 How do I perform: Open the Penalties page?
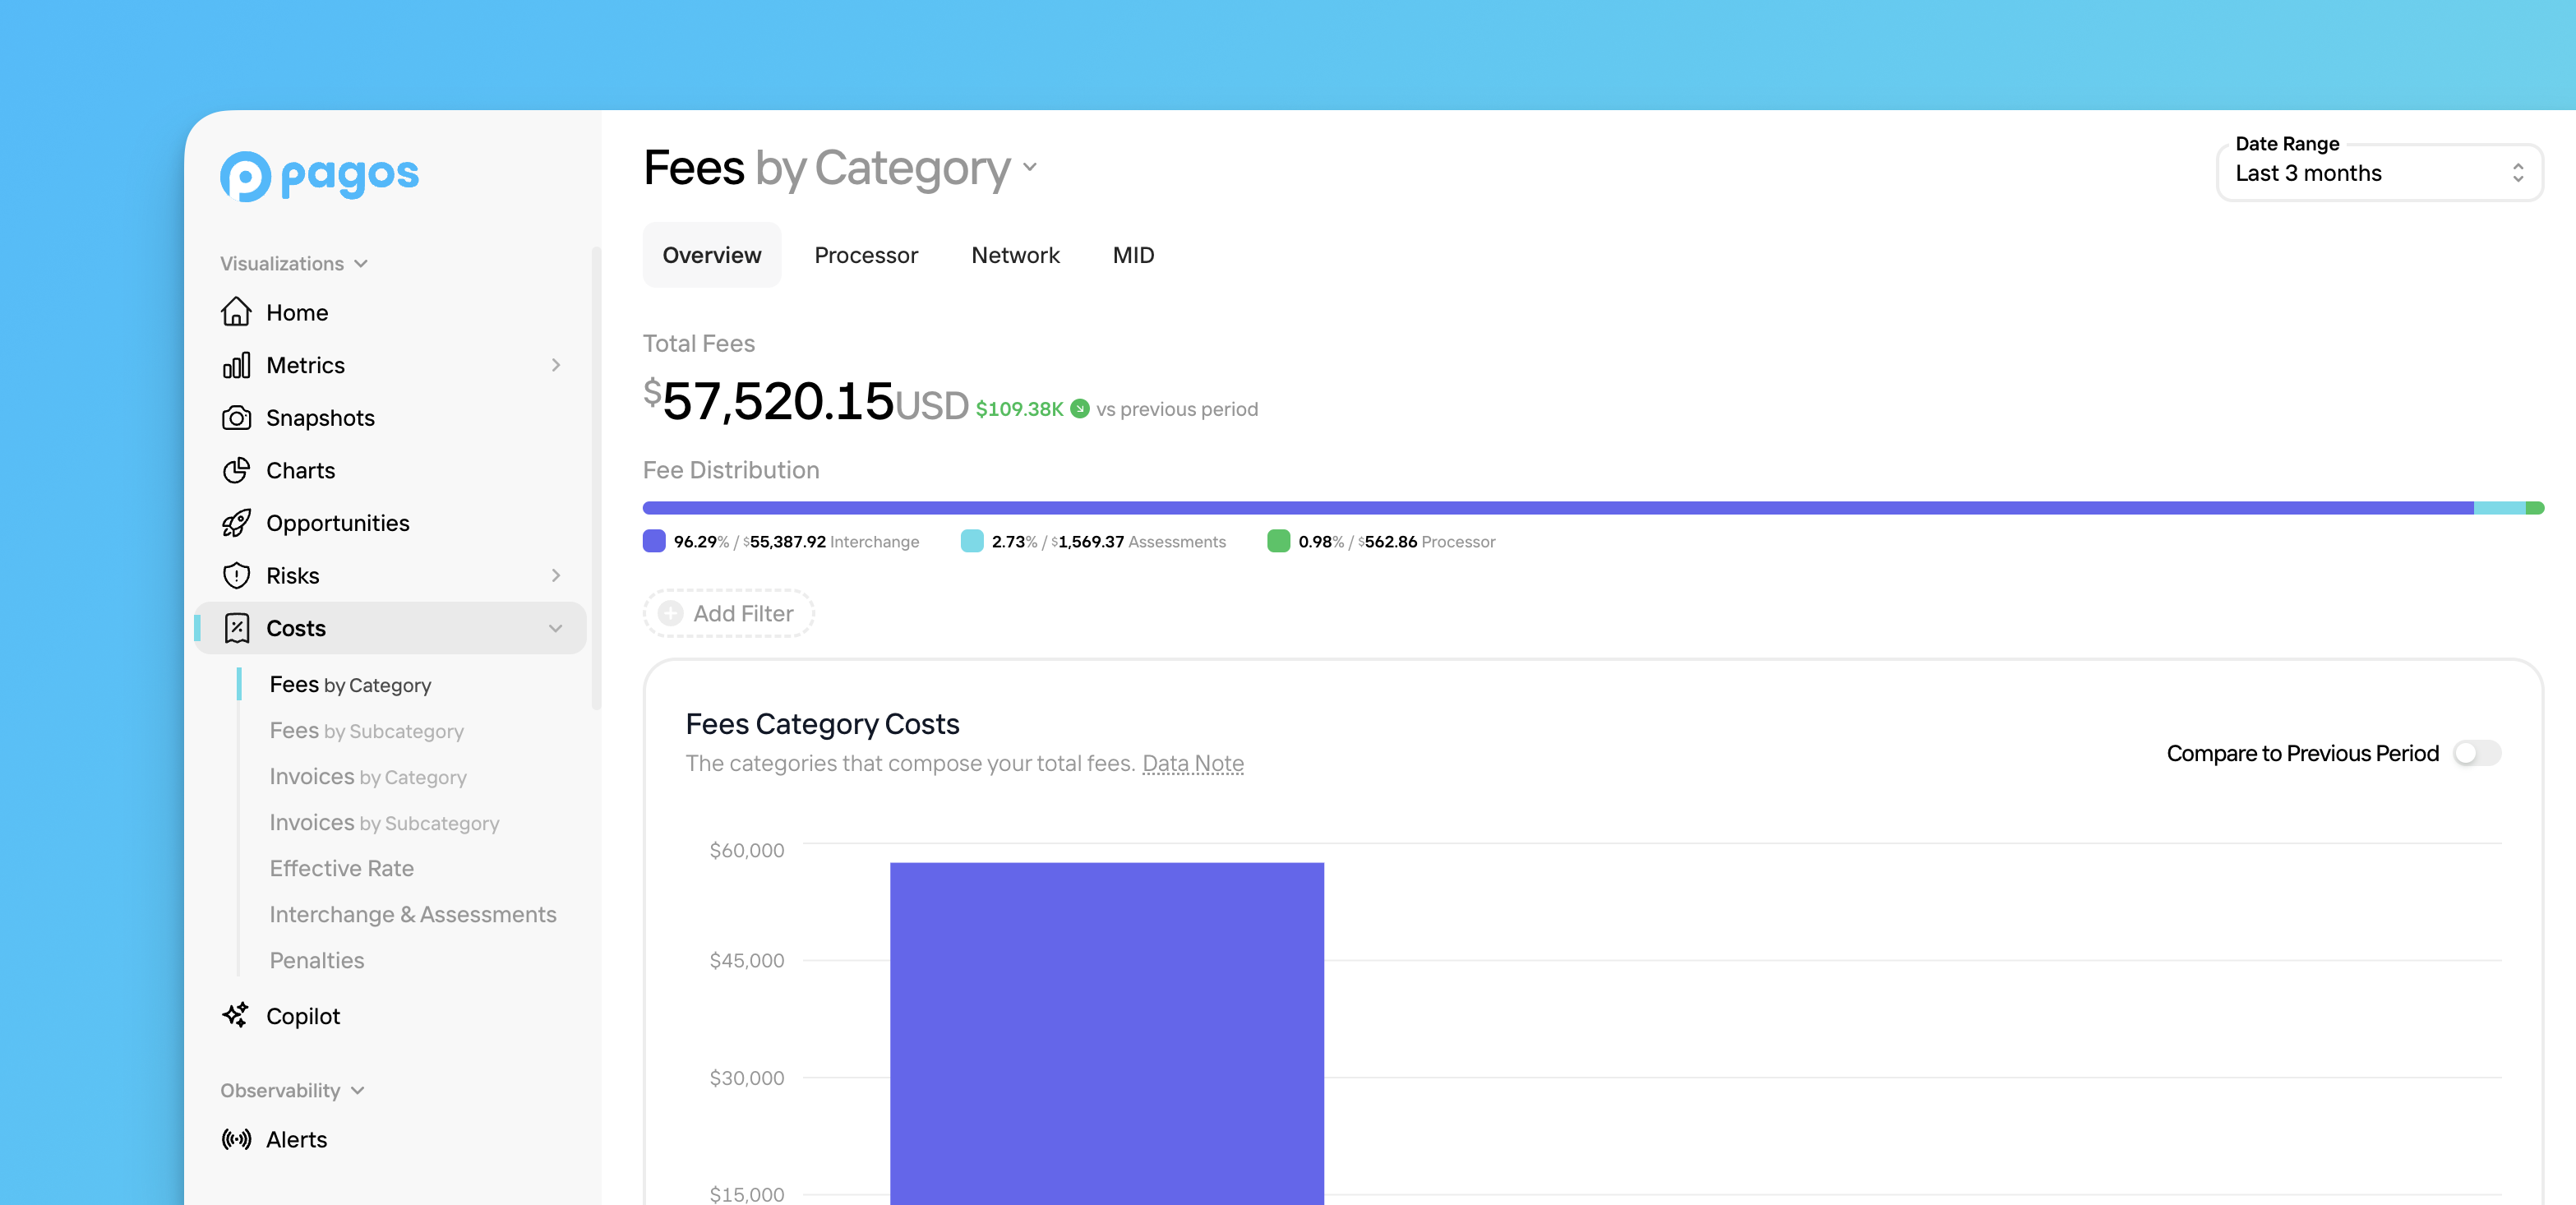(317, 960)
